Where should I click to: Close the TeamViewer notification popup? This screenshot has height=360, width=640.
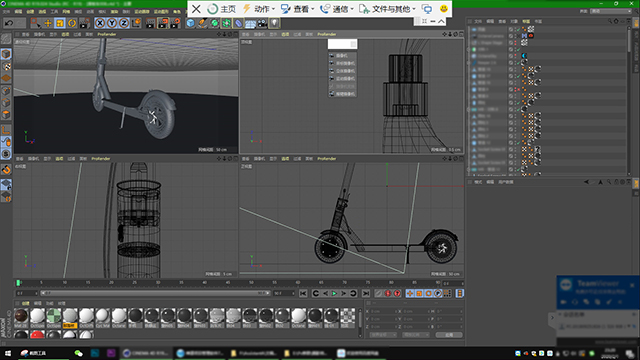pyautogui.click(x=632, y=285)
